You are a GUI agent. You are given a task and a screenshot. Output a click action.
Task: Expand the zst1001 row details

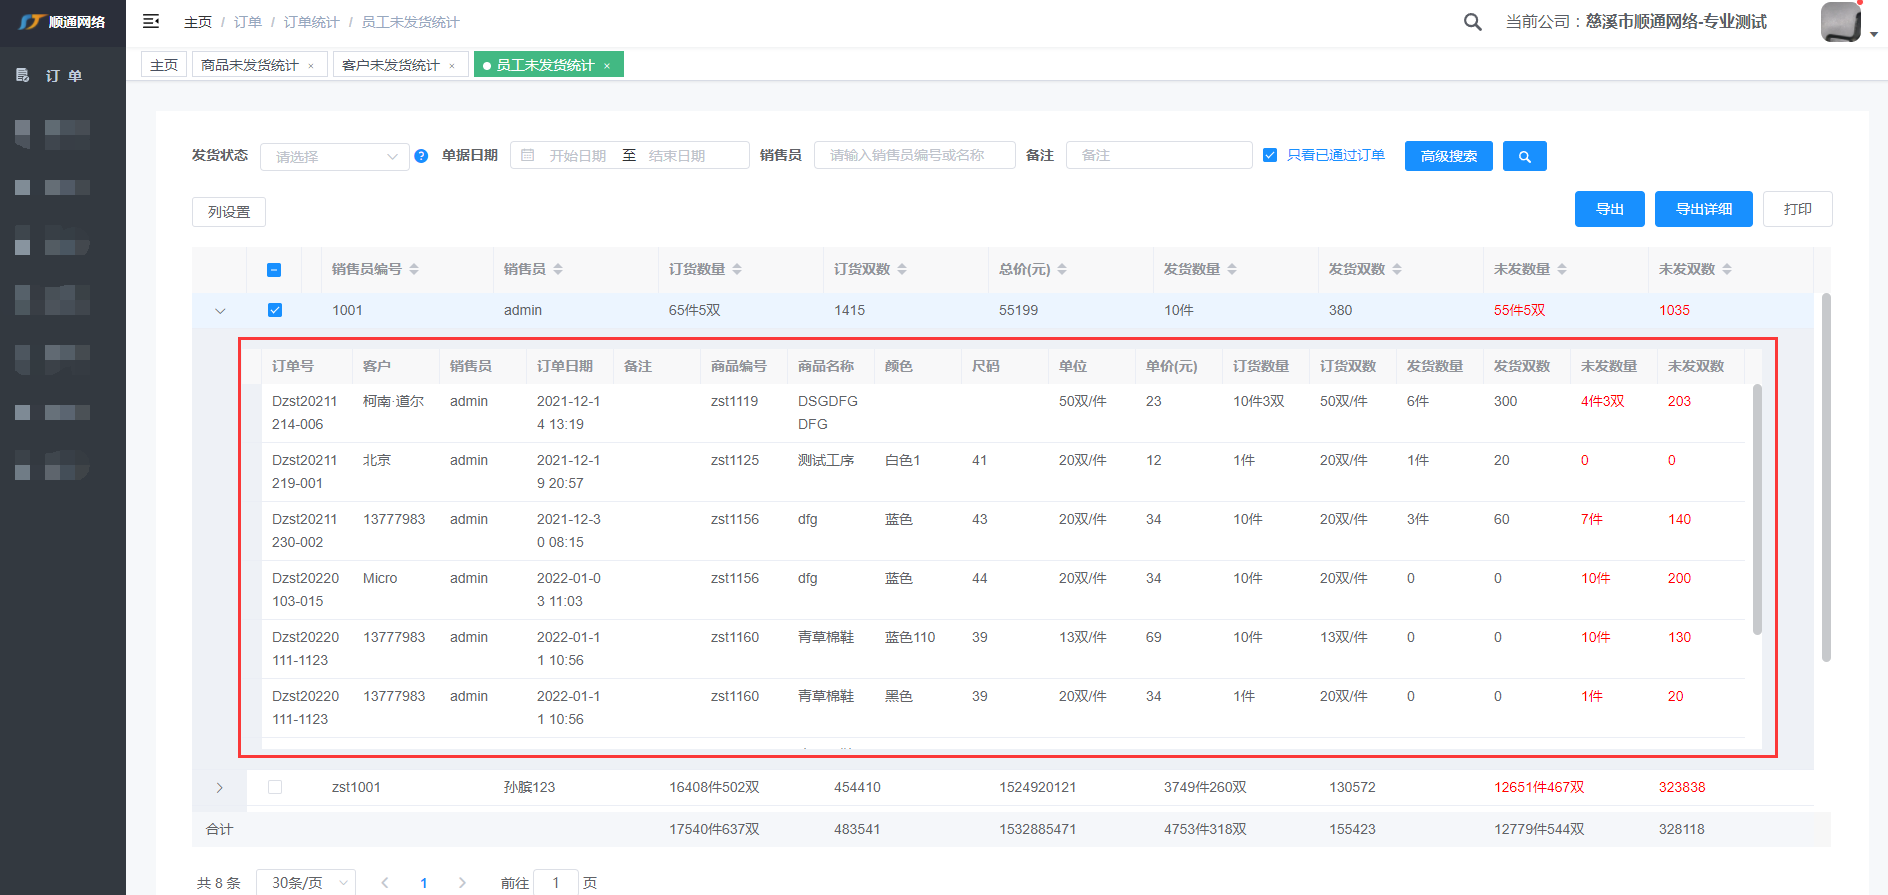click(x=220, y=788)
